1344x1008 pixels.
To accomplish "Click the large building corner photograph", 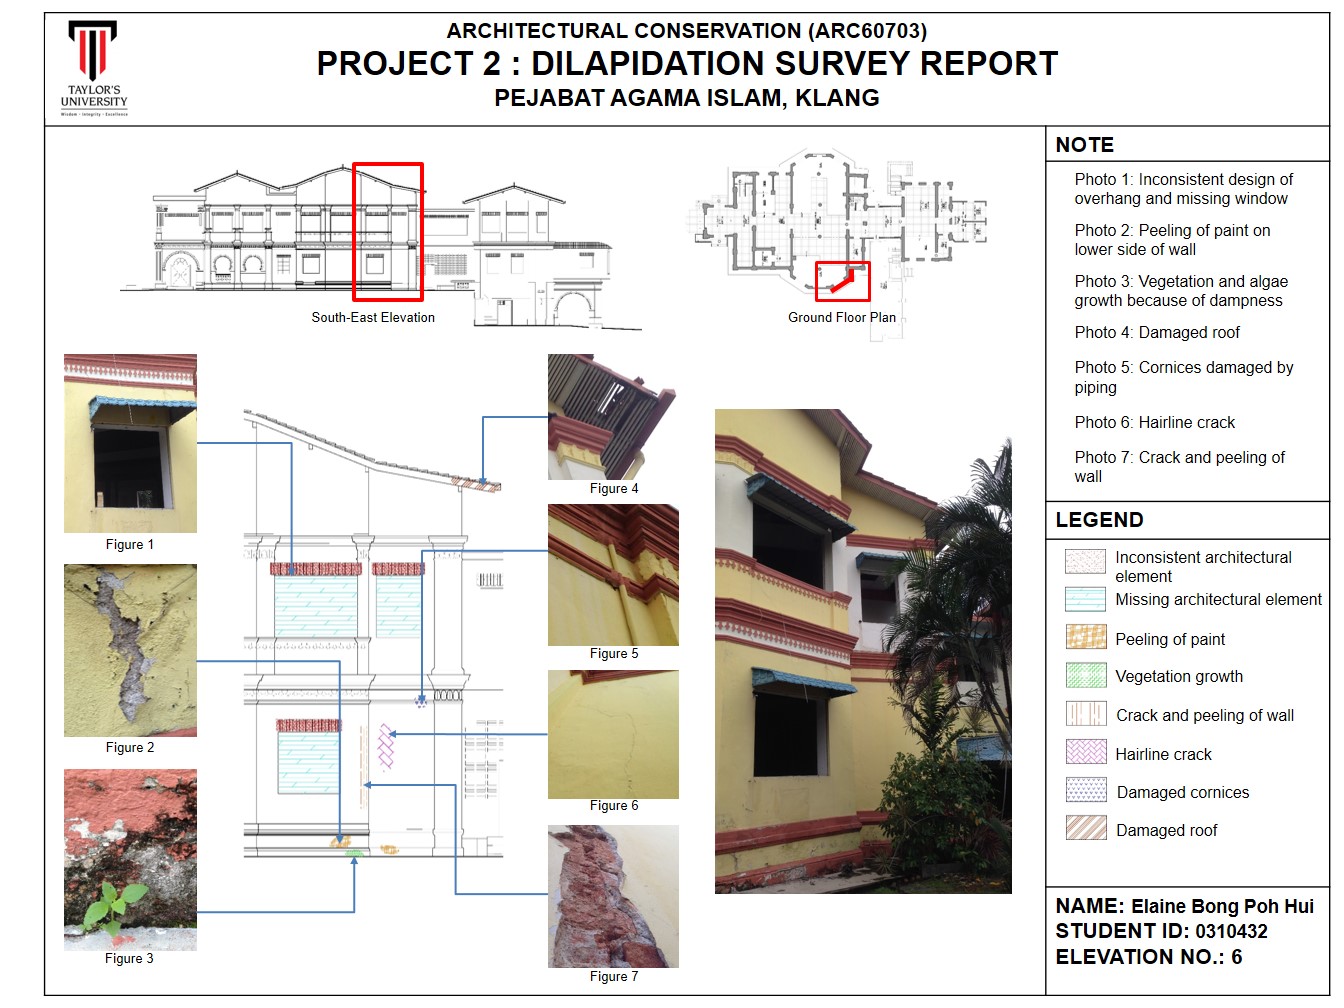I will [863, 651].
